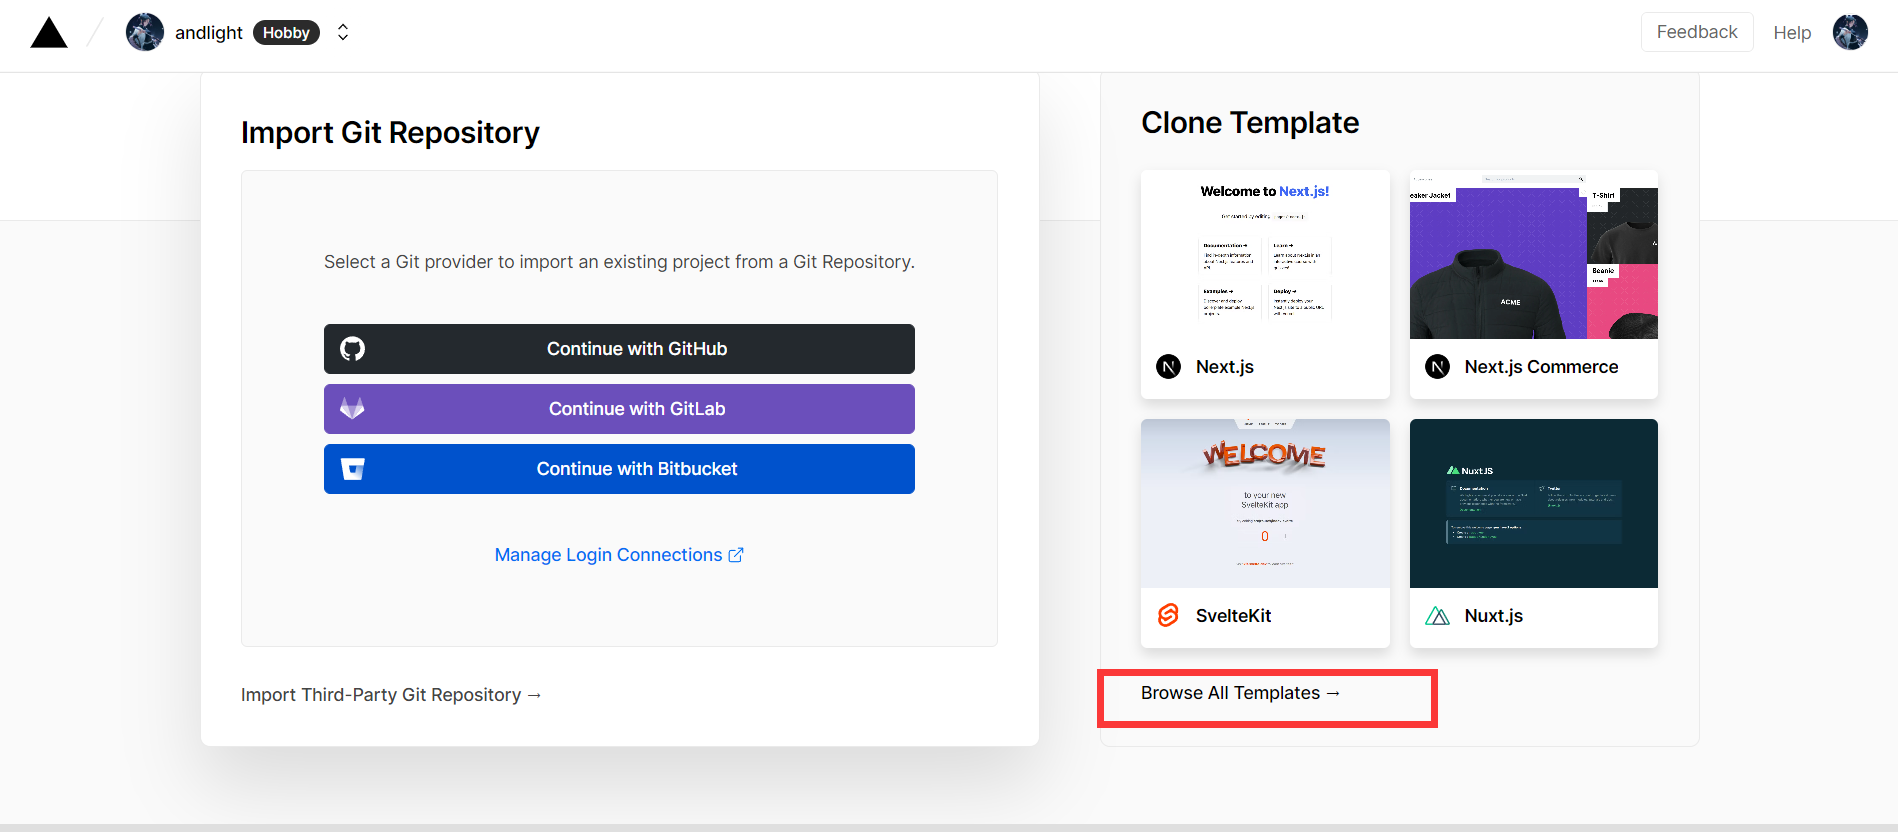Open the Help menu item
1898x832 pixels.
point(1792,33)
